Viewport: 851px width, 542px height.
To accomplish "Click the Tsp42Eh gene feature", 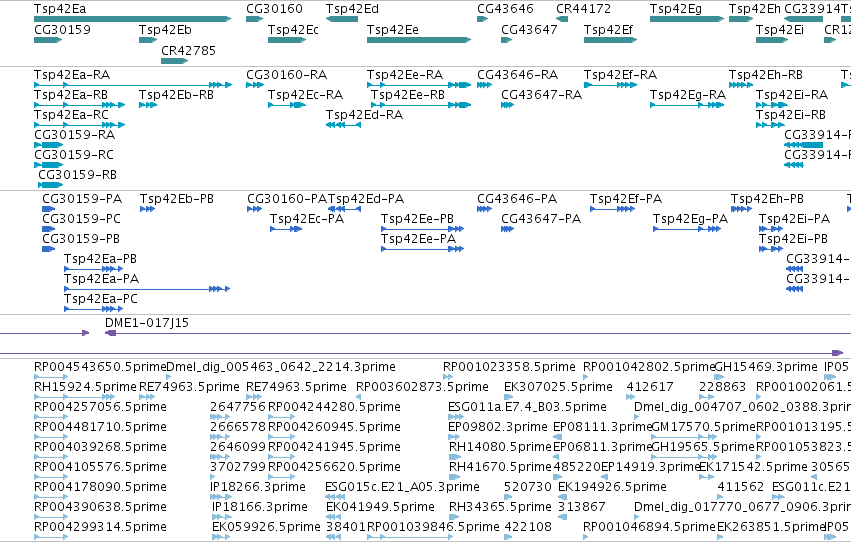I will coord(741,19).
